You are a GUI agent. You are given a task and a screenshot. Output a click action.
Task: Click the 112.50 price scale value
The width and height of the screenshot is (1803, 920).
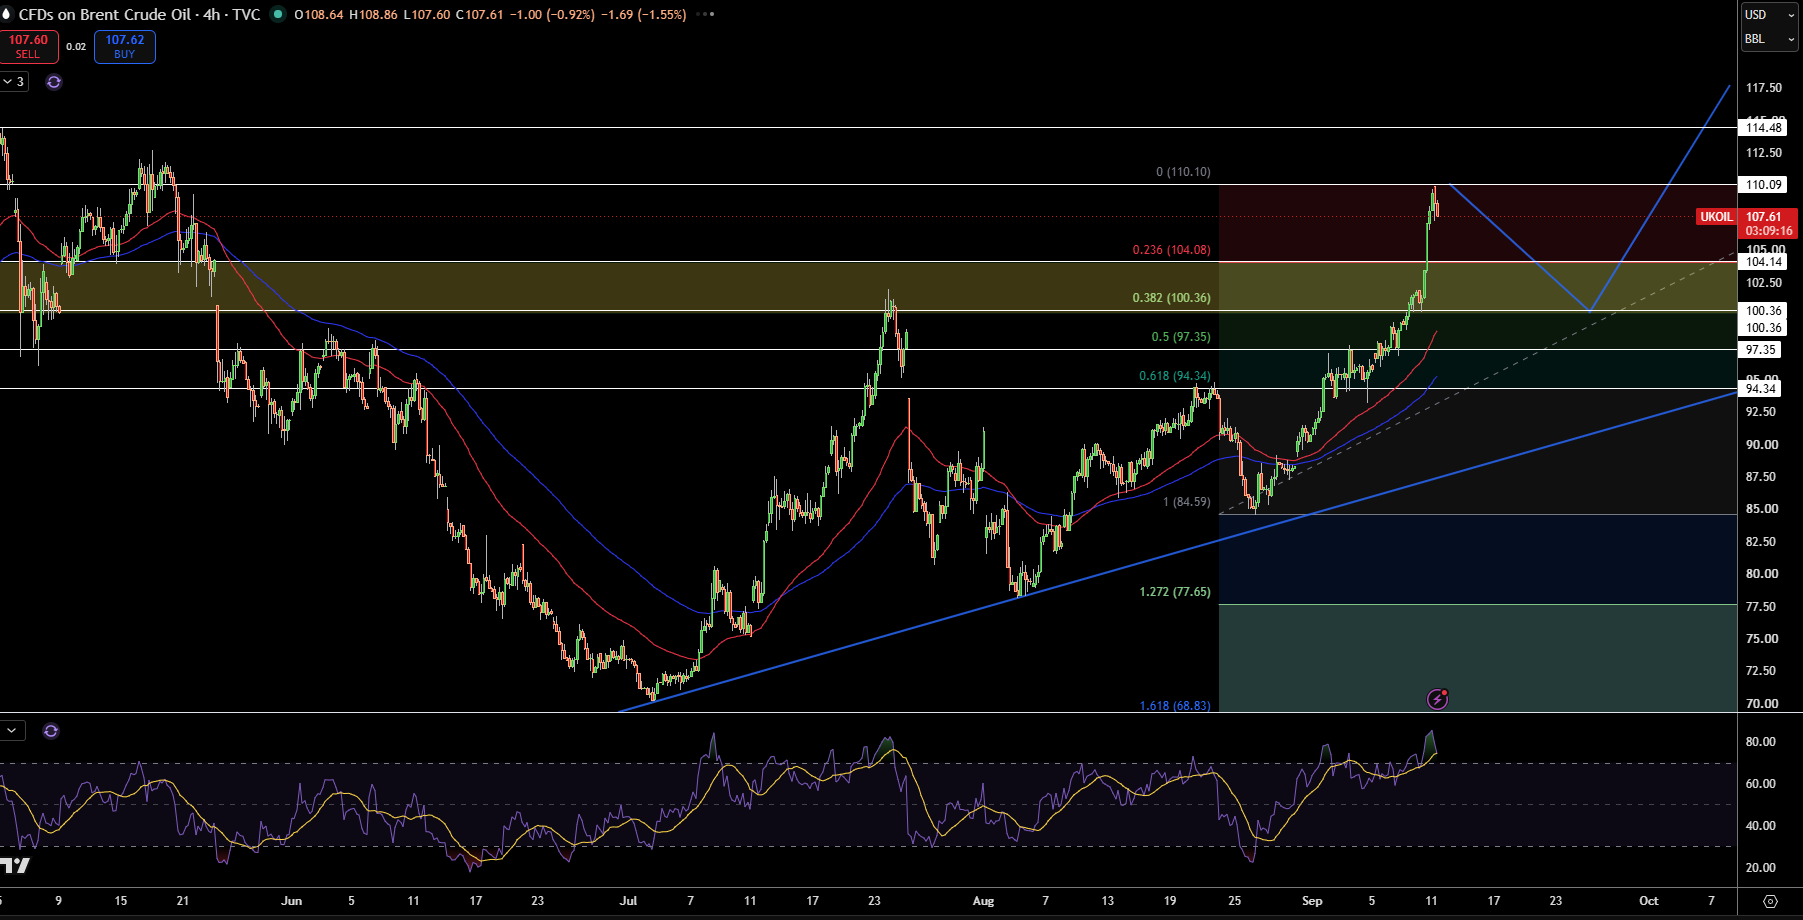pos(1764,153)
